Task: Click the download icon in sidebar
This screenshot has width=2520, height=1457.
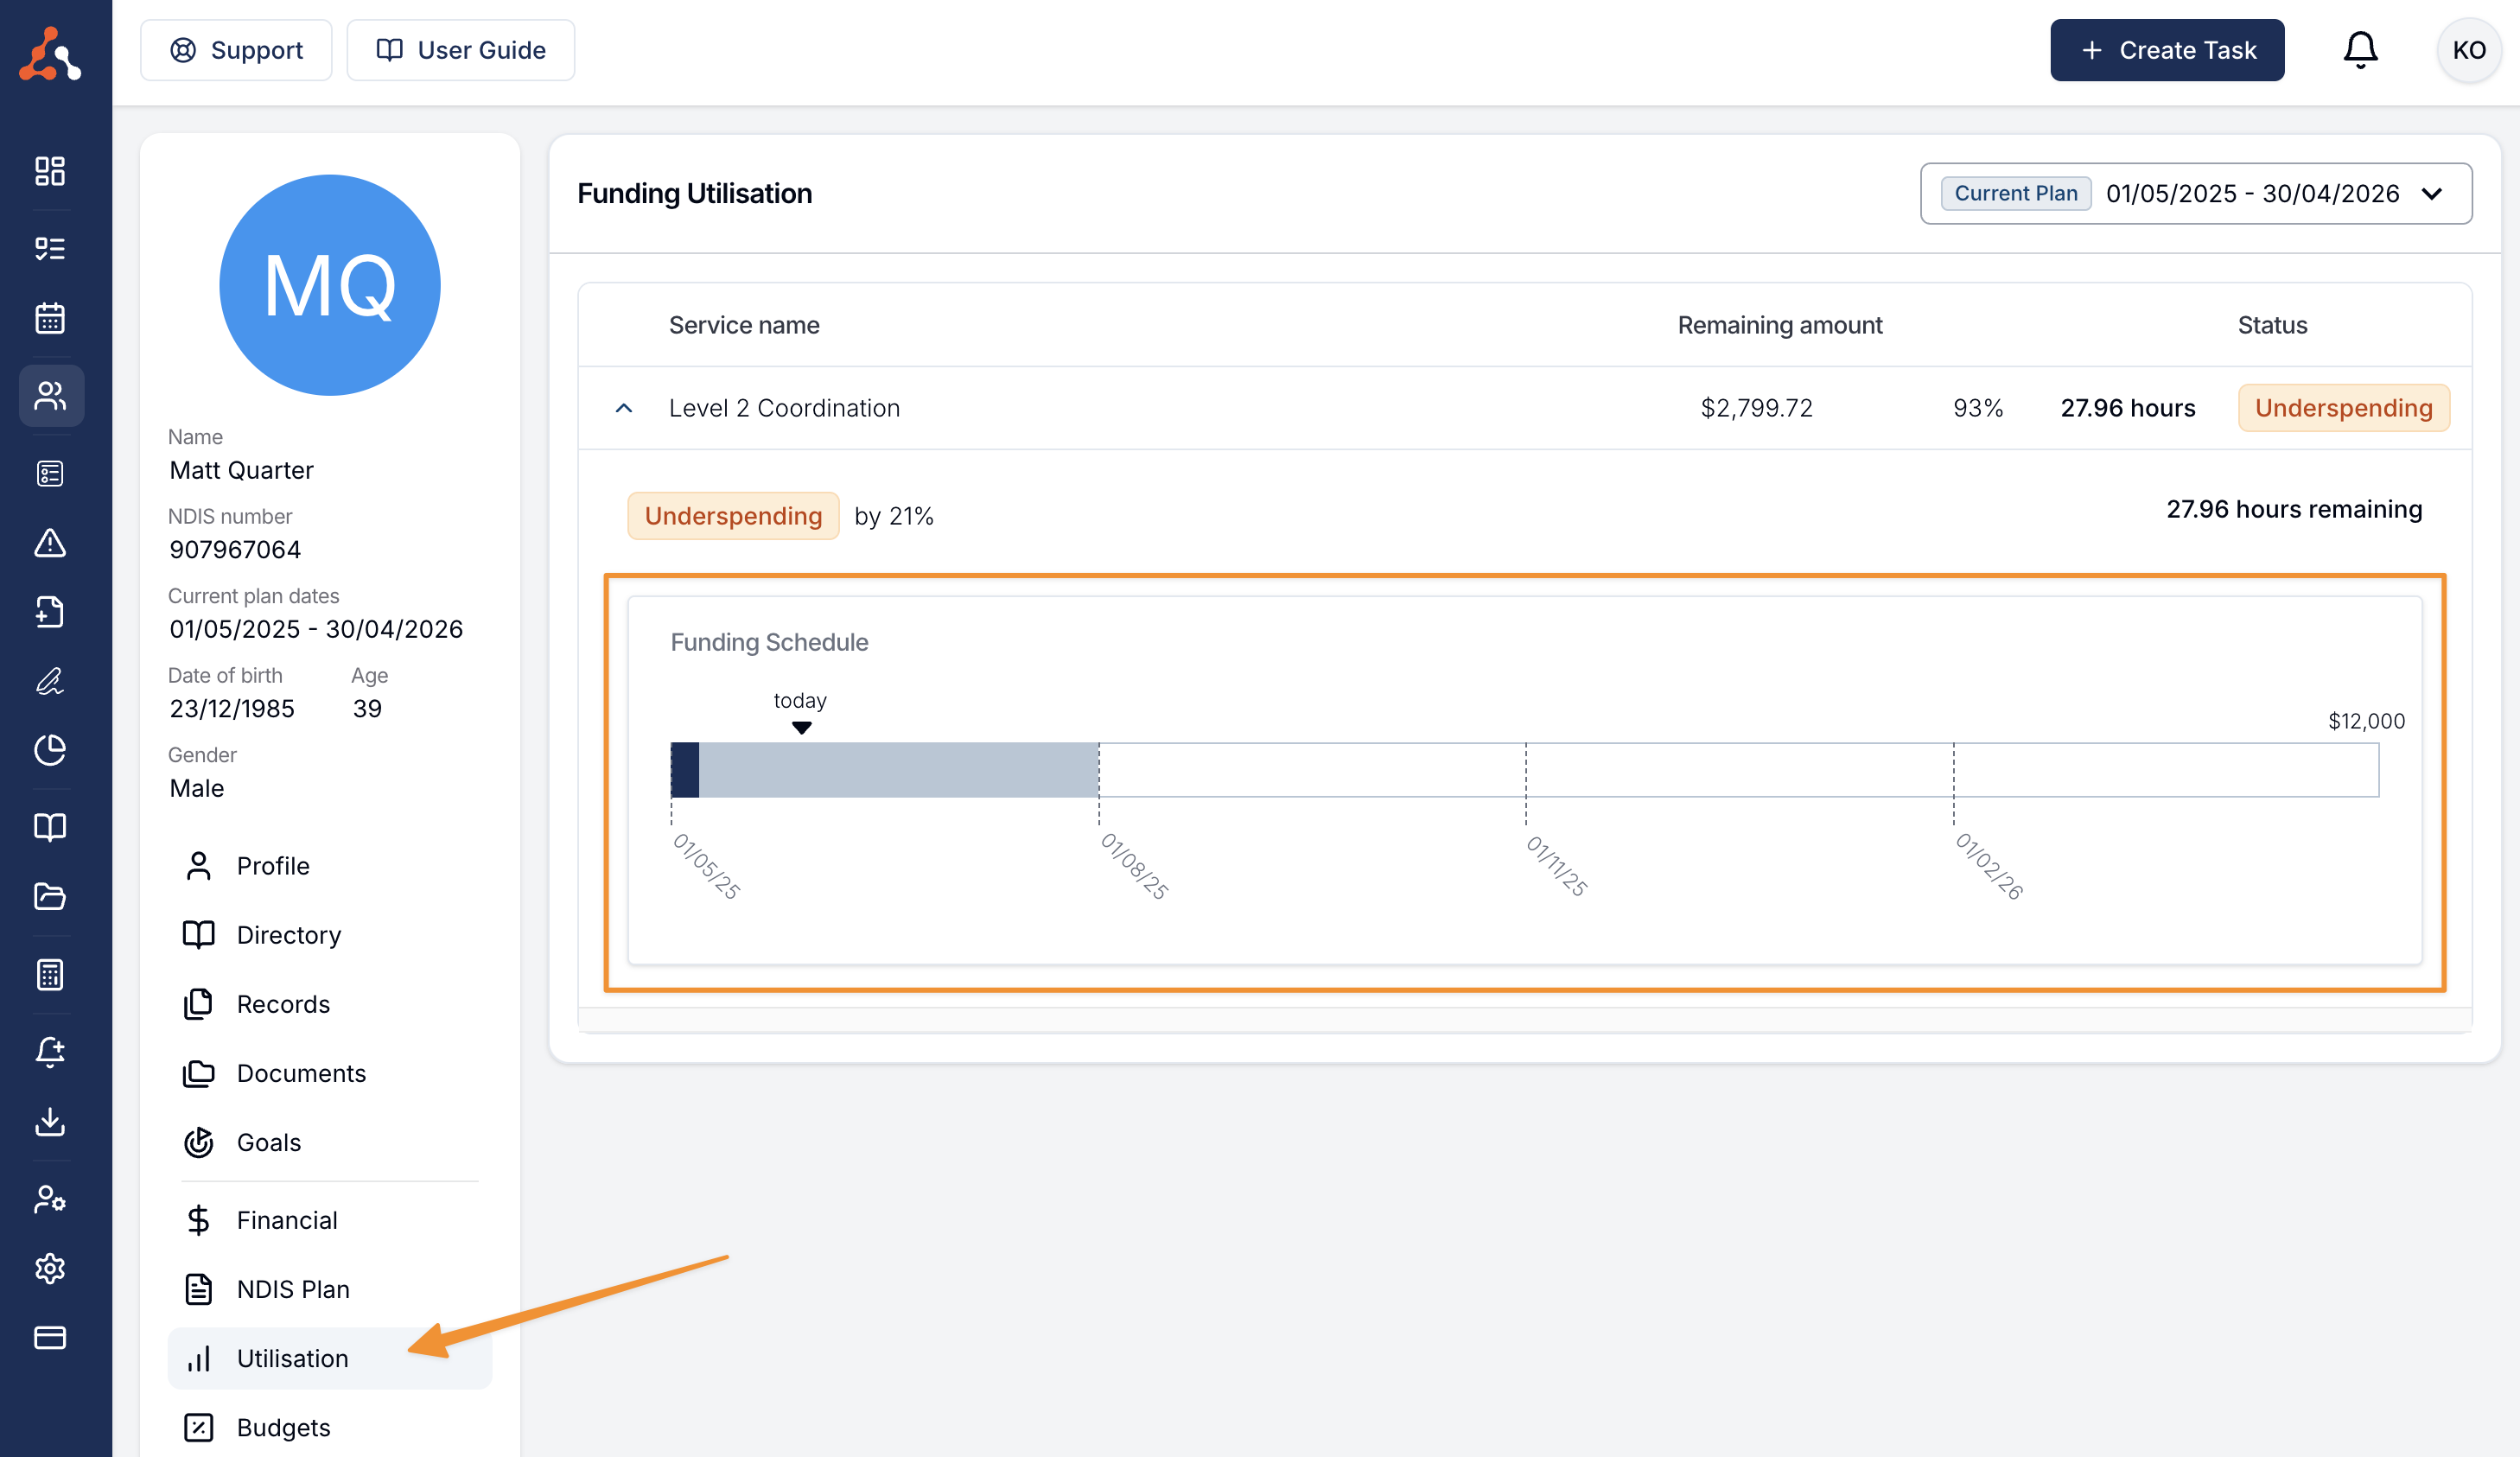Action: [50, 1121]
